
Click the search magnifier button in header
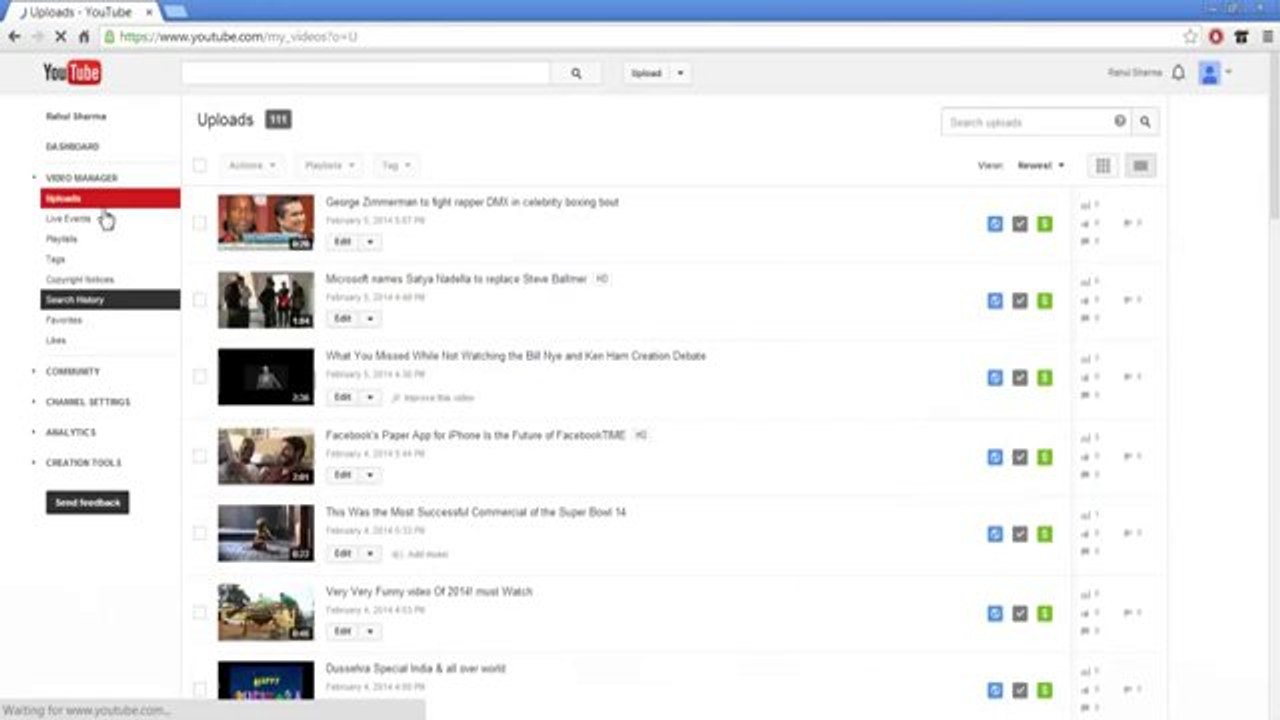click(576, 73)
